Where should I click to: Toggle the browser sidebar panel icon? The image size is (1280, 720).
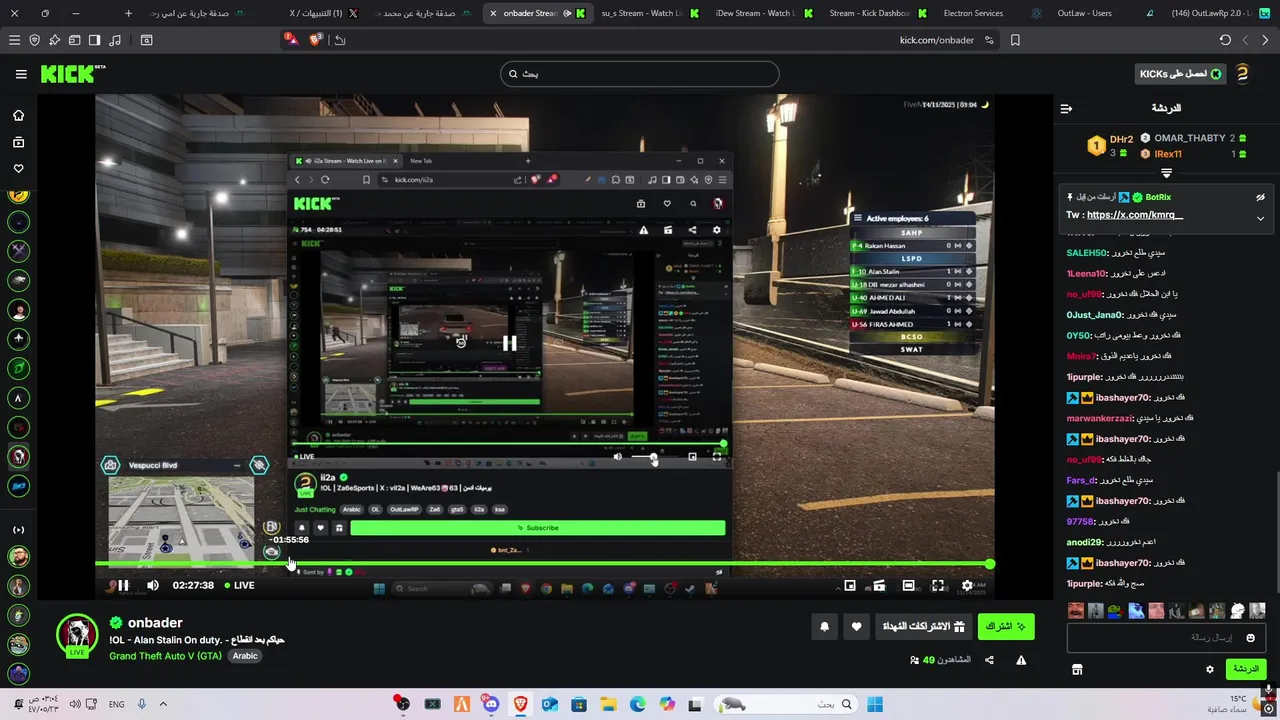tap(94, 40)
